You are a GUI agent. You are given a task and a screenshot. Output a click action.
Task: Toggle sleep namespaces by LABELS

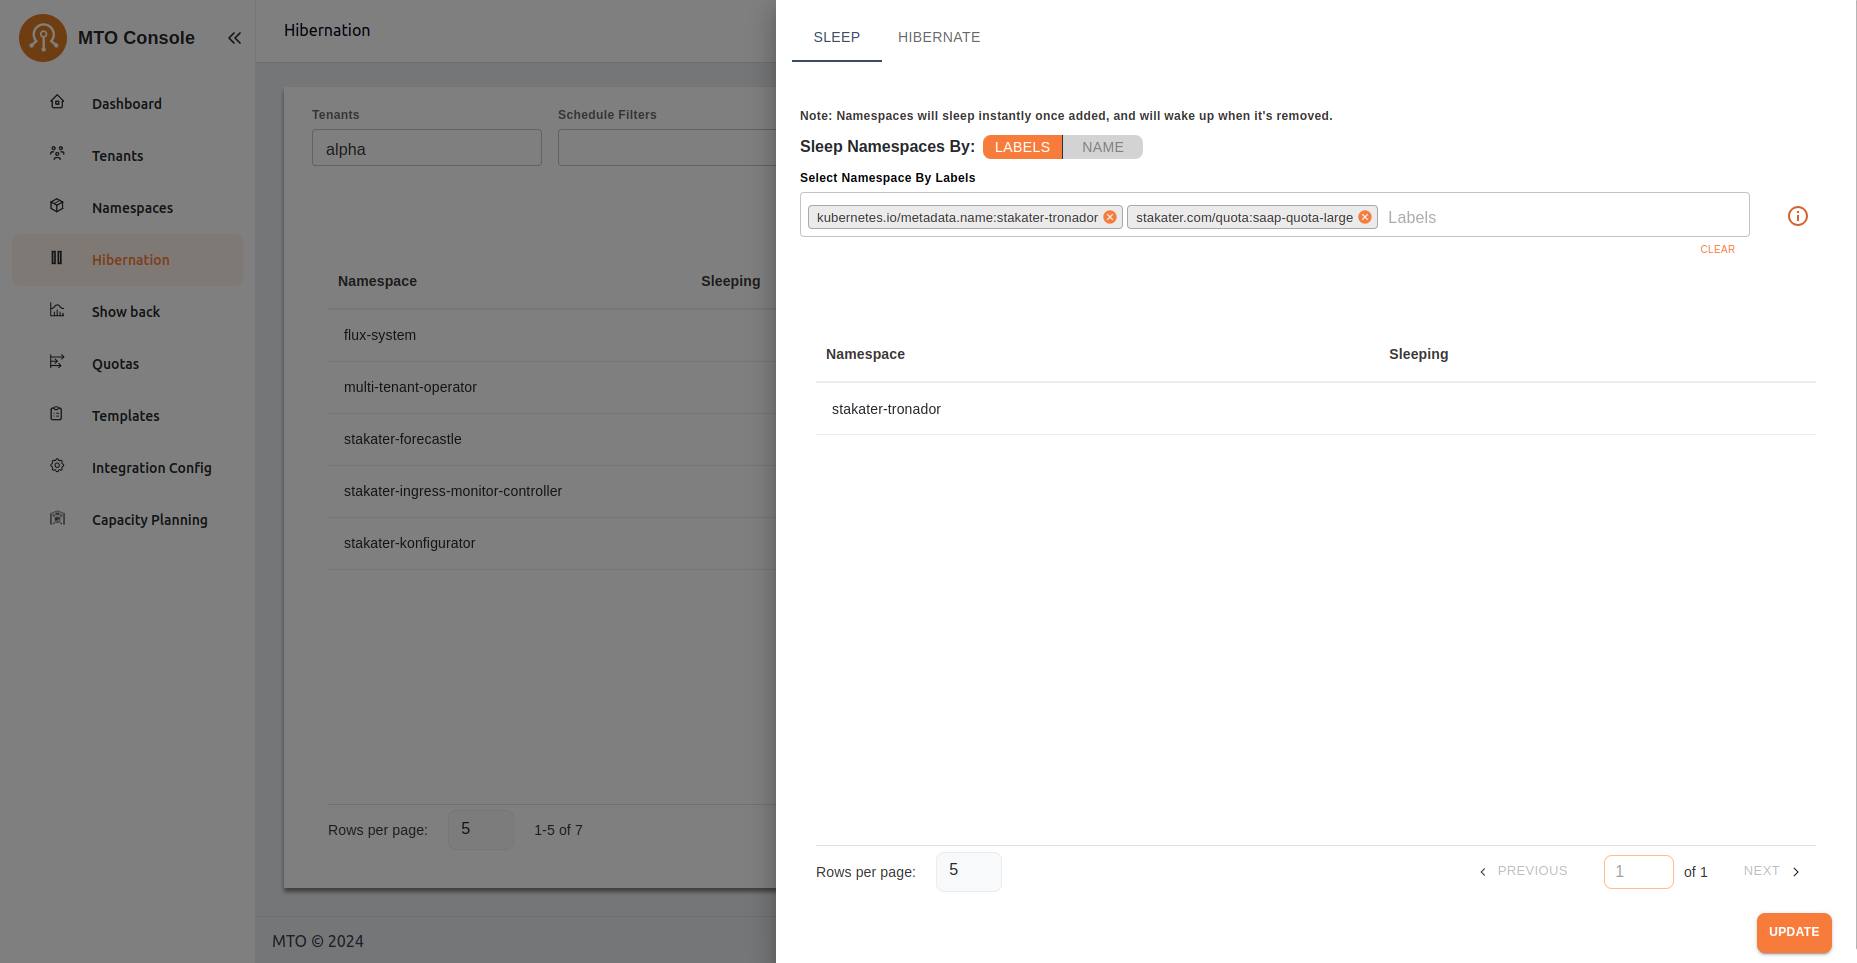pos(1022,147)
